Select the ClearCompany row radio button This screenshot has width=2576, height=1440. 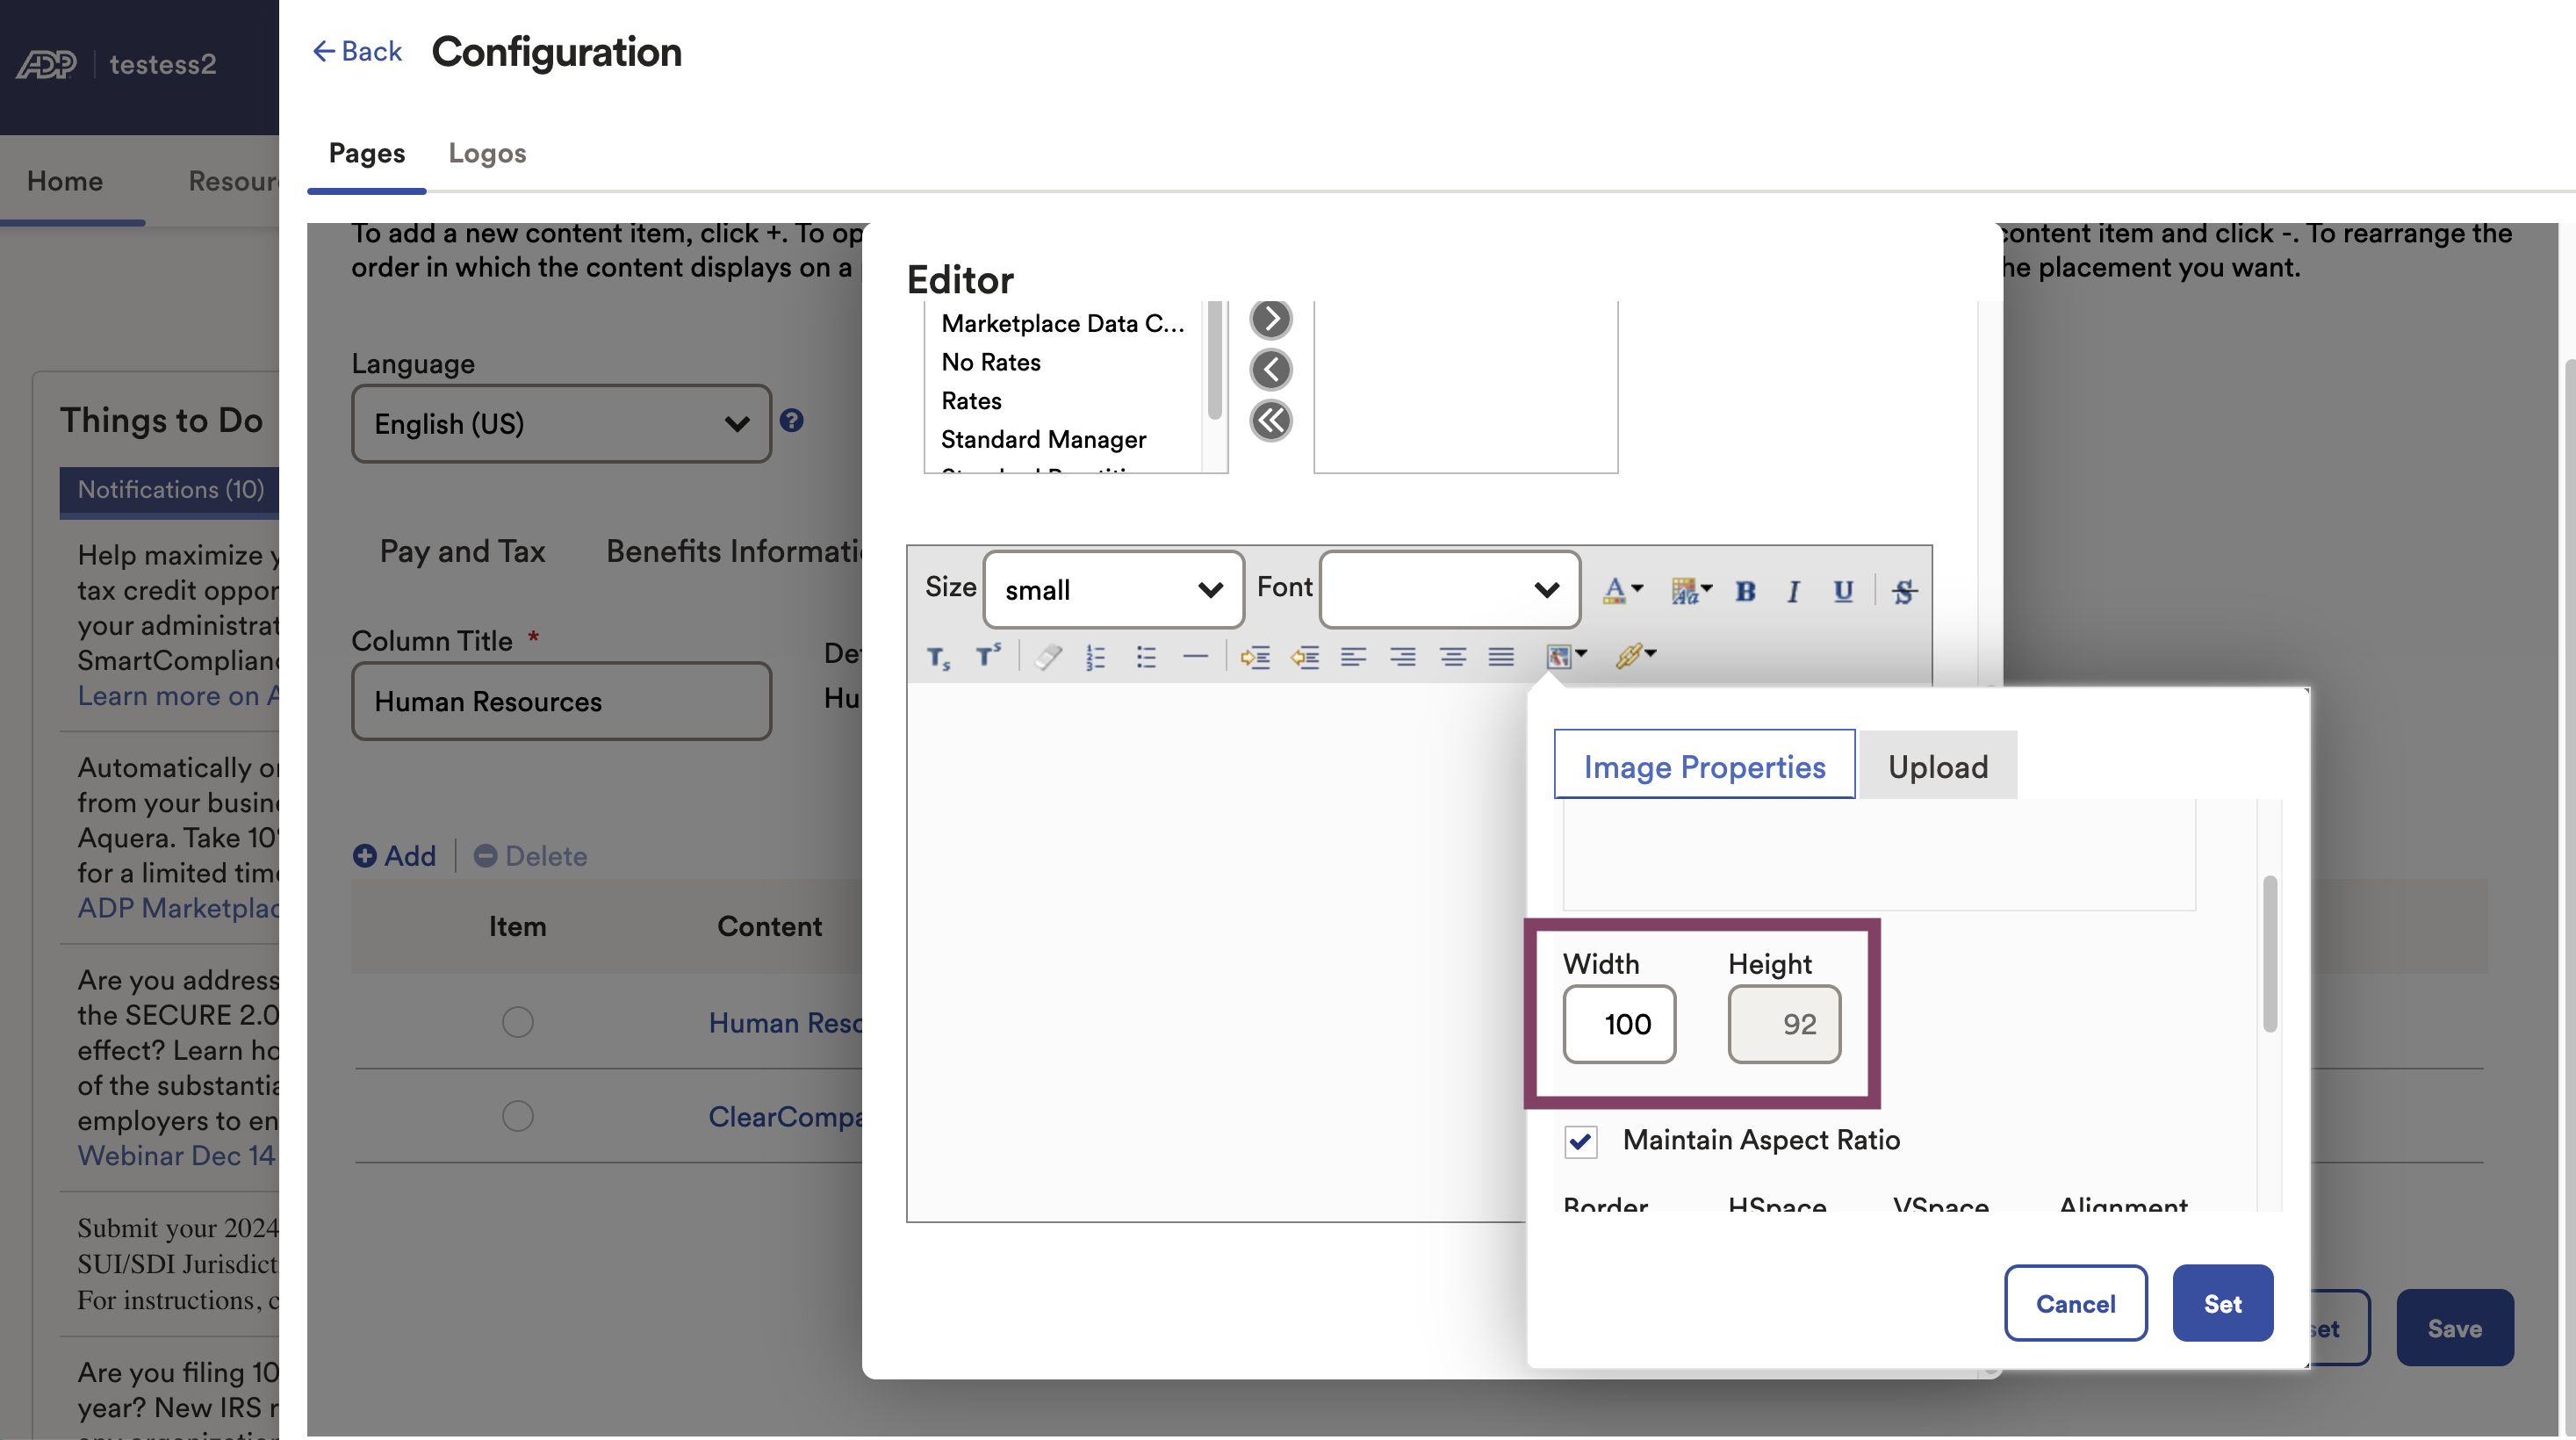(x=517, y=1116)
